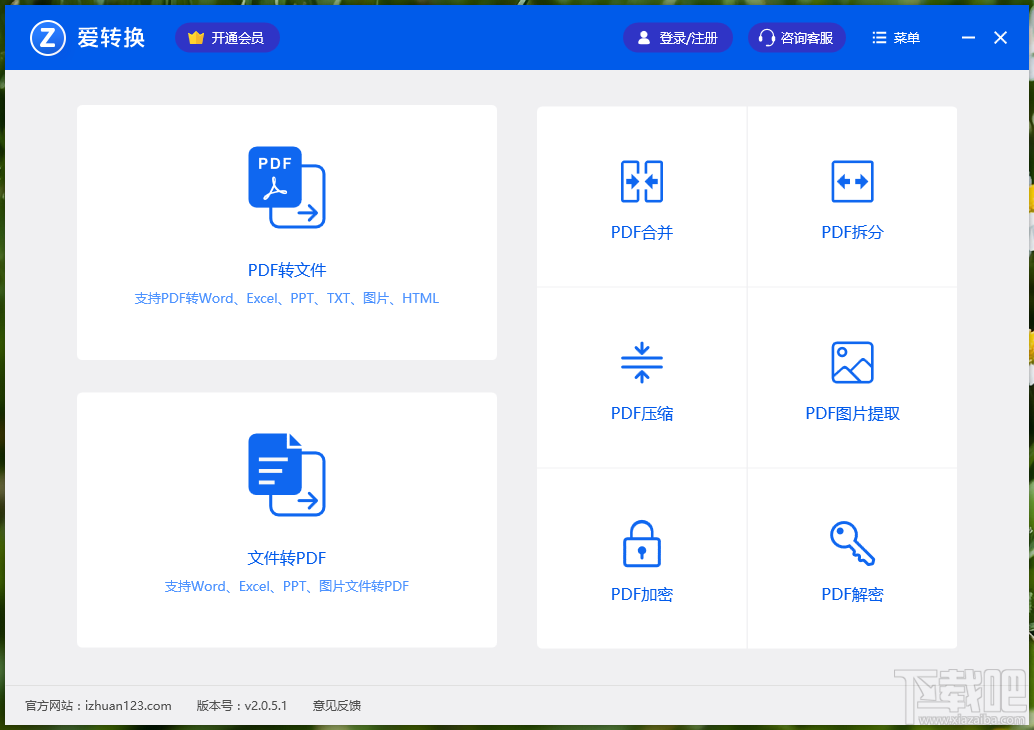This screenshot has width=1034, height=730.
Task: Click the 爱转换 logo icon
Action: tap(46, 37)
